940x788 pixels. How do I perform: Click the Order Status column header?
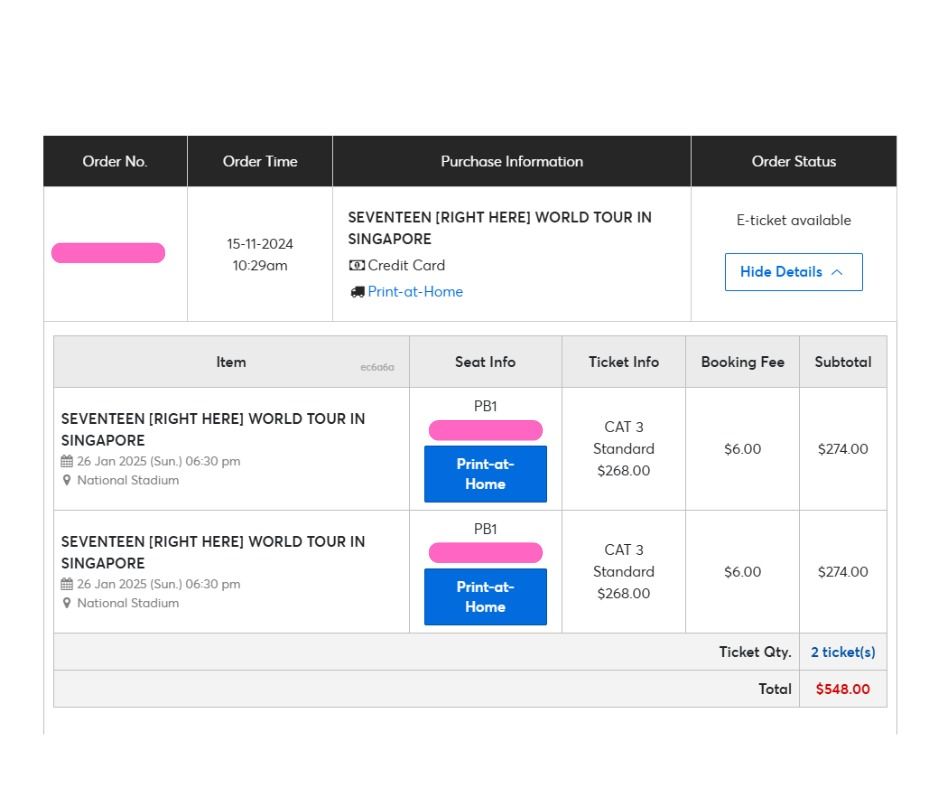pyautogui.click(x=793, y=161)
